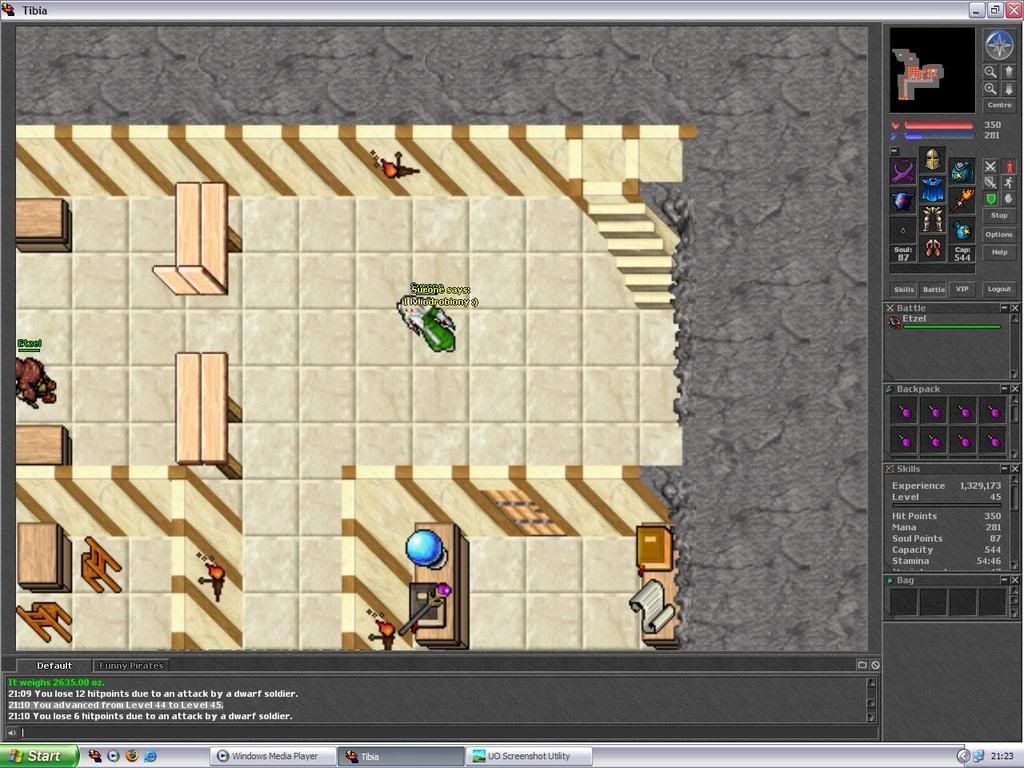Screen dimensions: 1024x768
Task: Enable defensive fighting mode (green shield)
Action: tap(991, 199)
